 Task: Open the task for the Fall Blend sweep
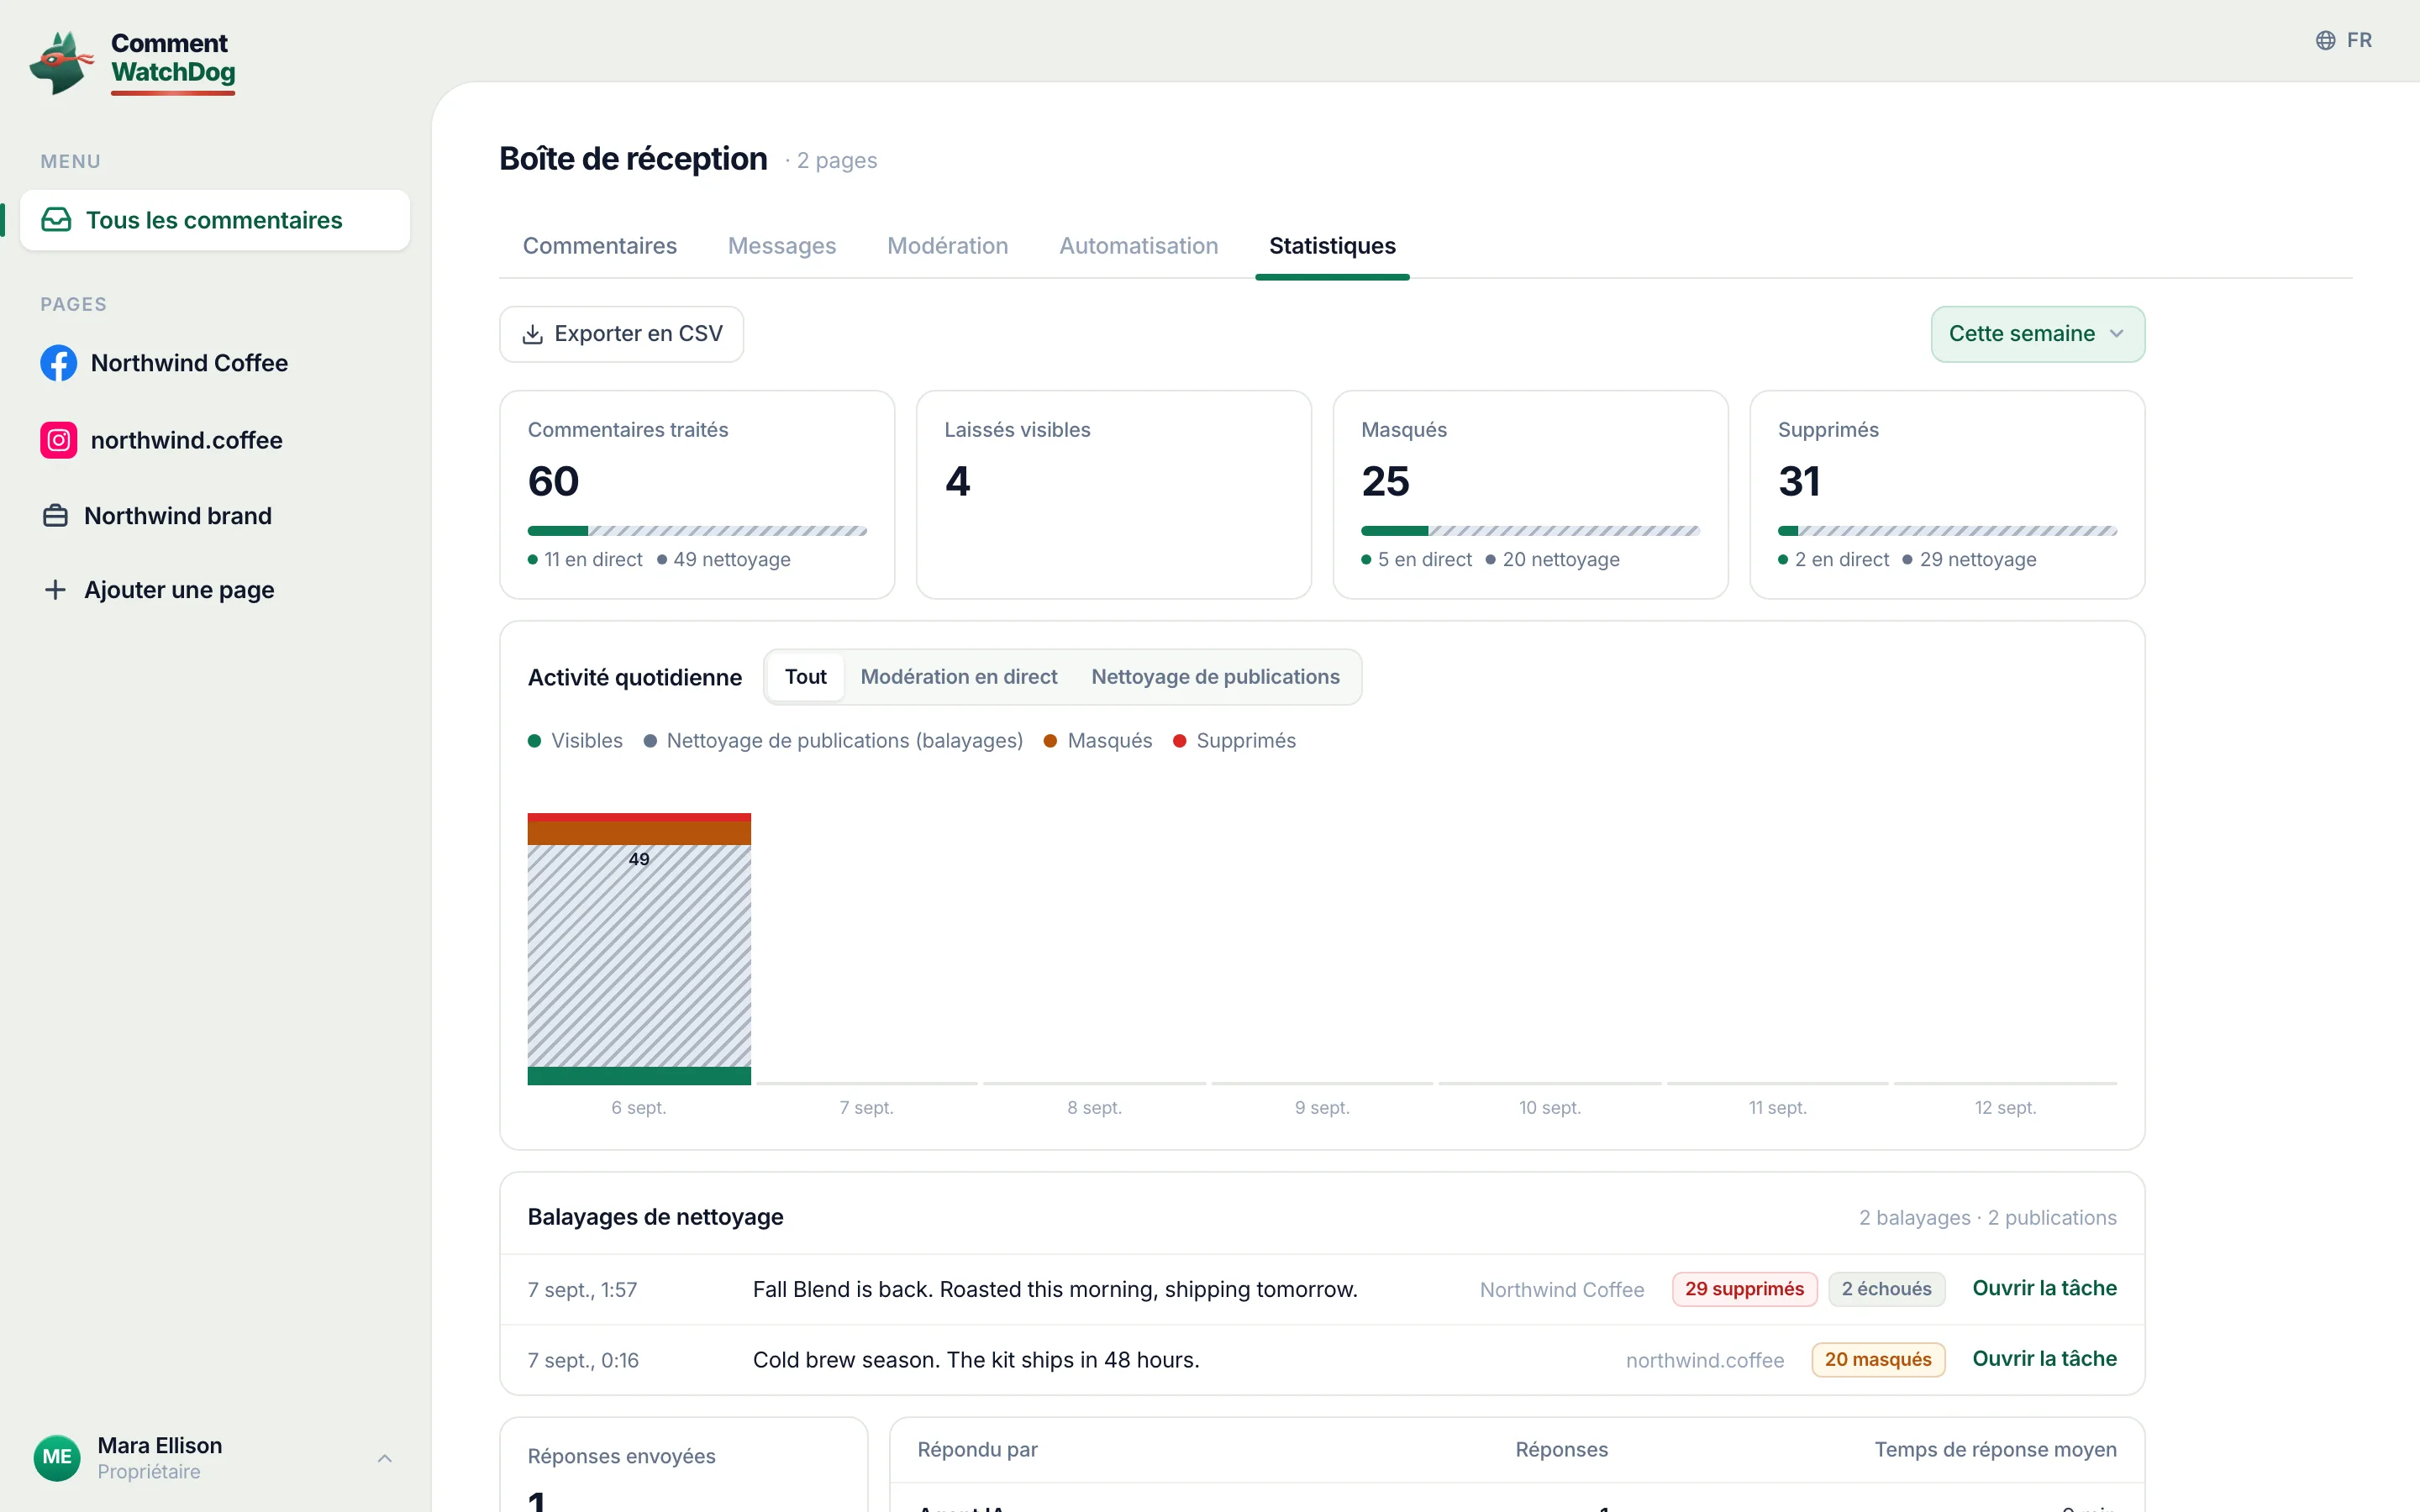click(x=2044, y=1288)
